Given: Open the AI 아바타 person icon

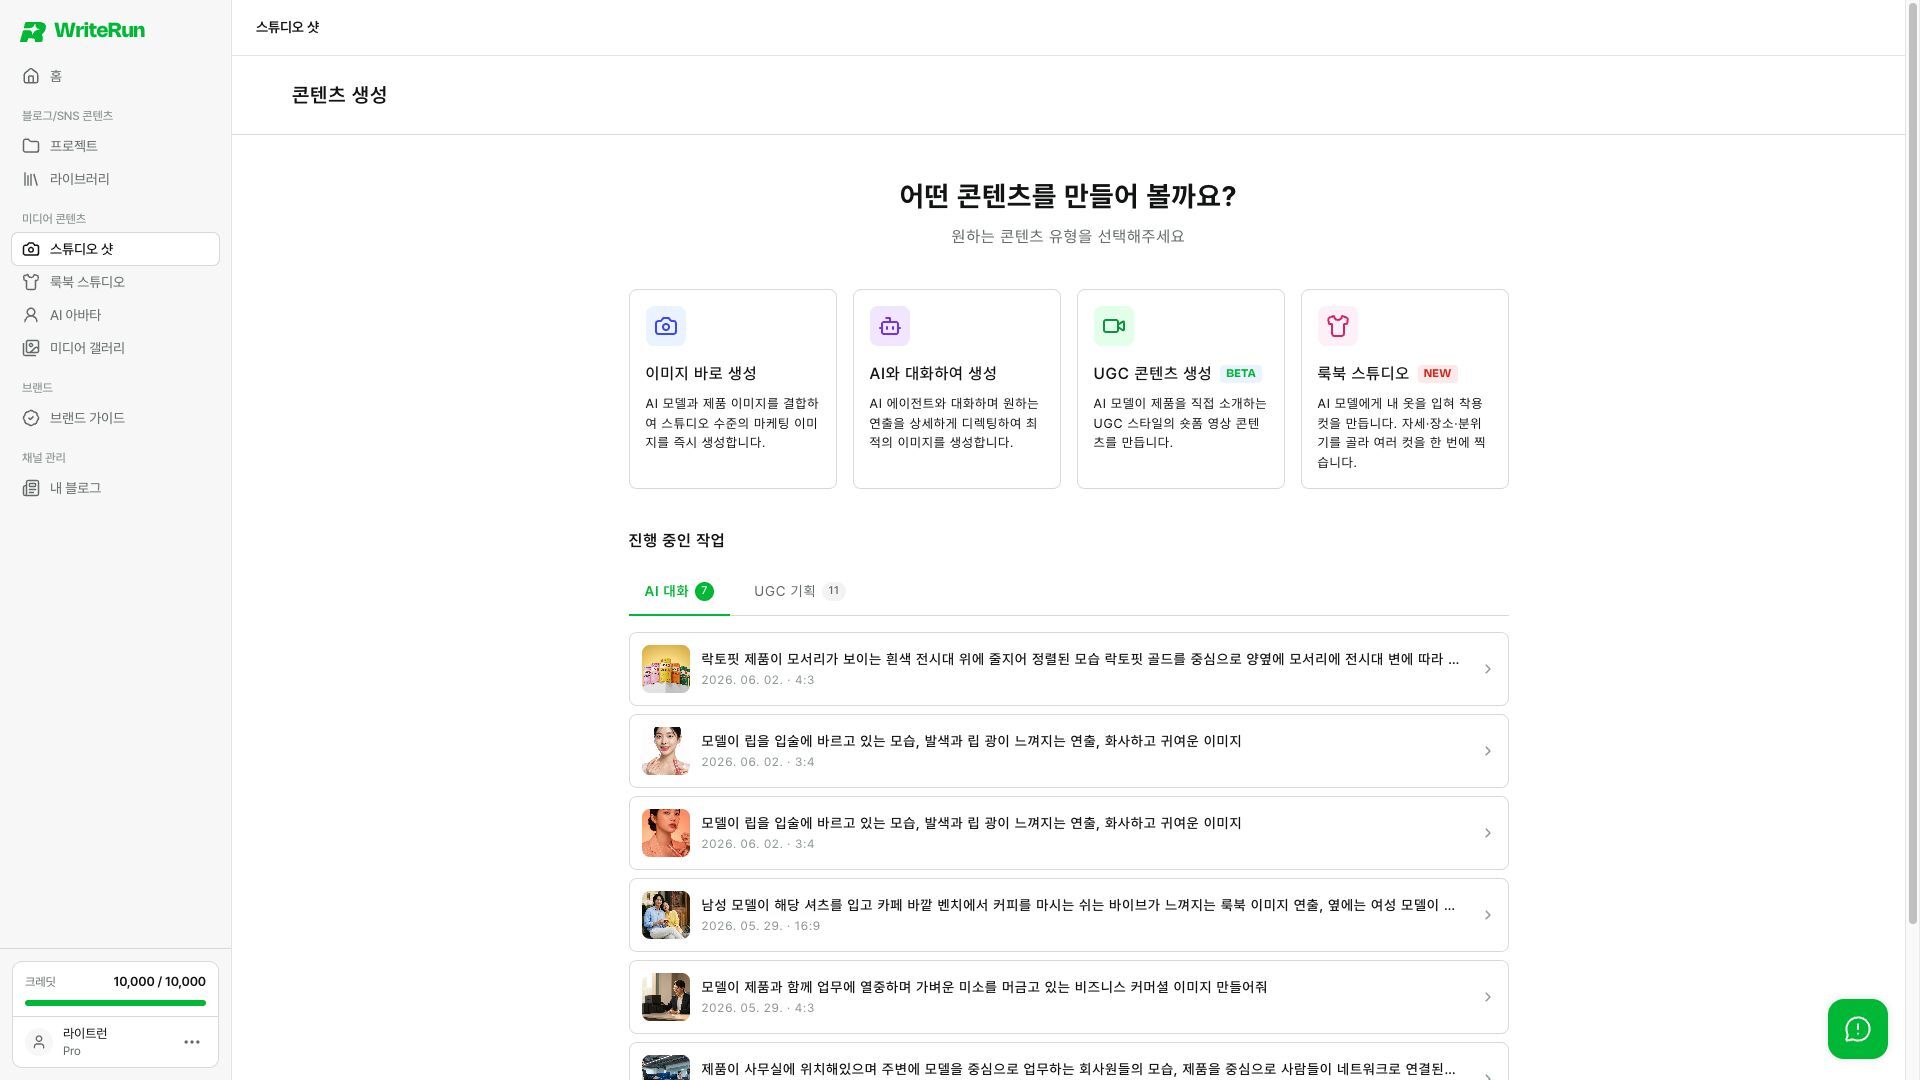Looking at the screenshot, I should click(31, 315).
